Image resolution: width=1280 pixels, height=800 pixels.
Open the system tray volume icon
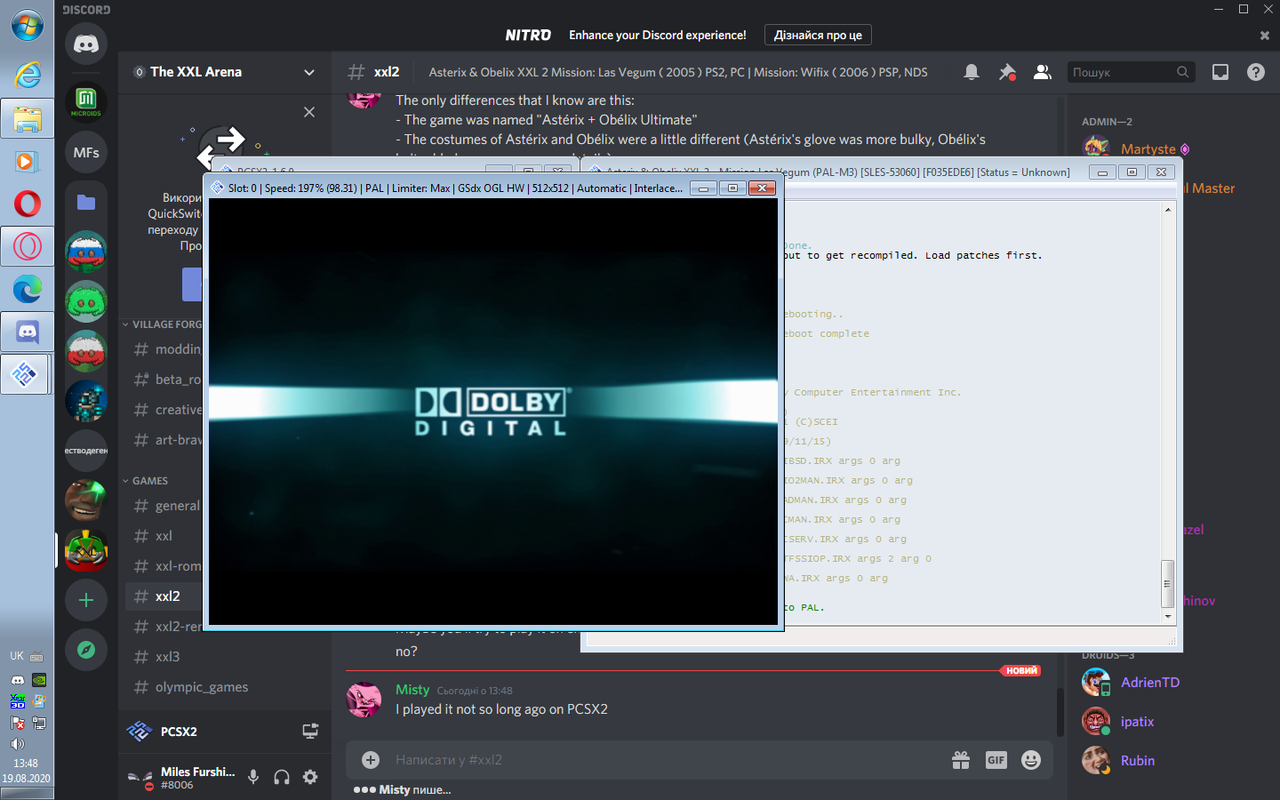point(17,744)
